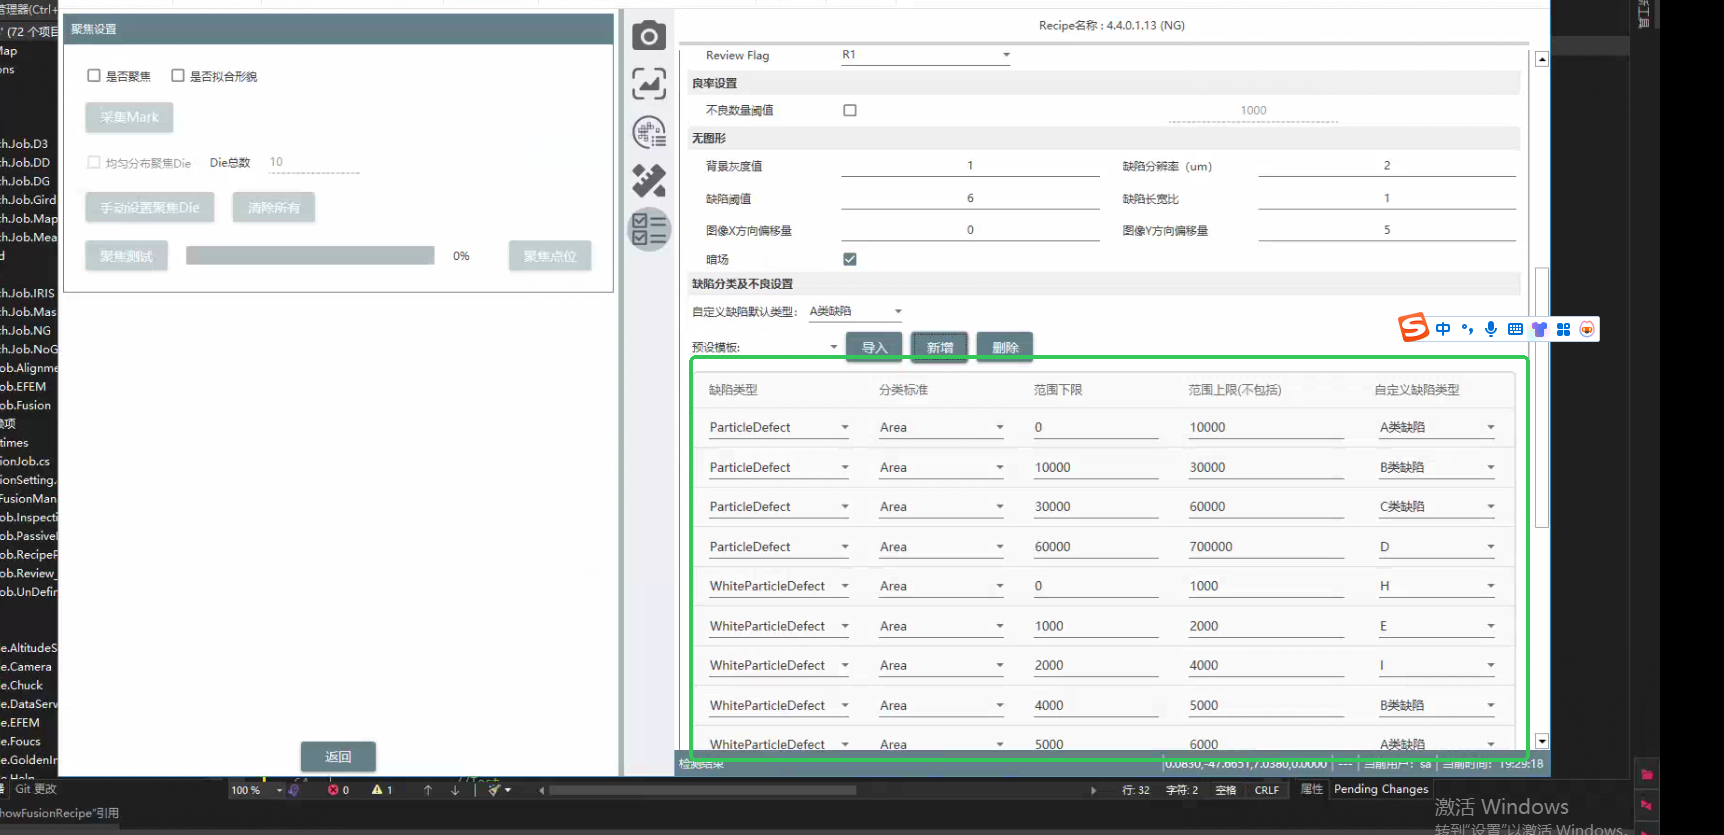This screenshot has height=835, width=1724.
Task: Click the 背景灰度值 input field
Action: pyautogui.click(x=970, y=166)
